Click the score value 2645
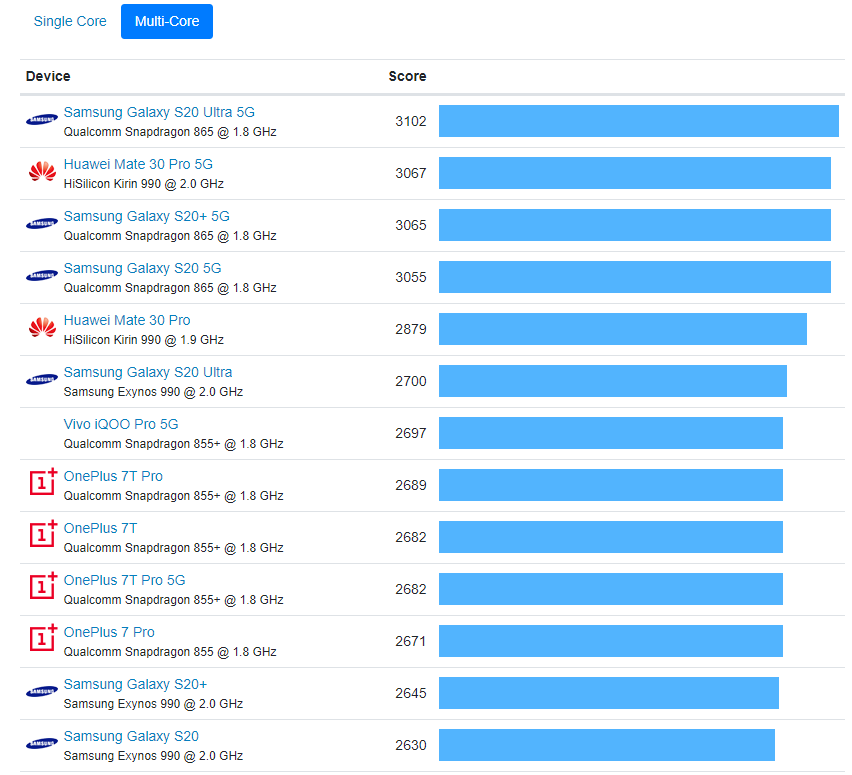 click(x=411, y=693)
